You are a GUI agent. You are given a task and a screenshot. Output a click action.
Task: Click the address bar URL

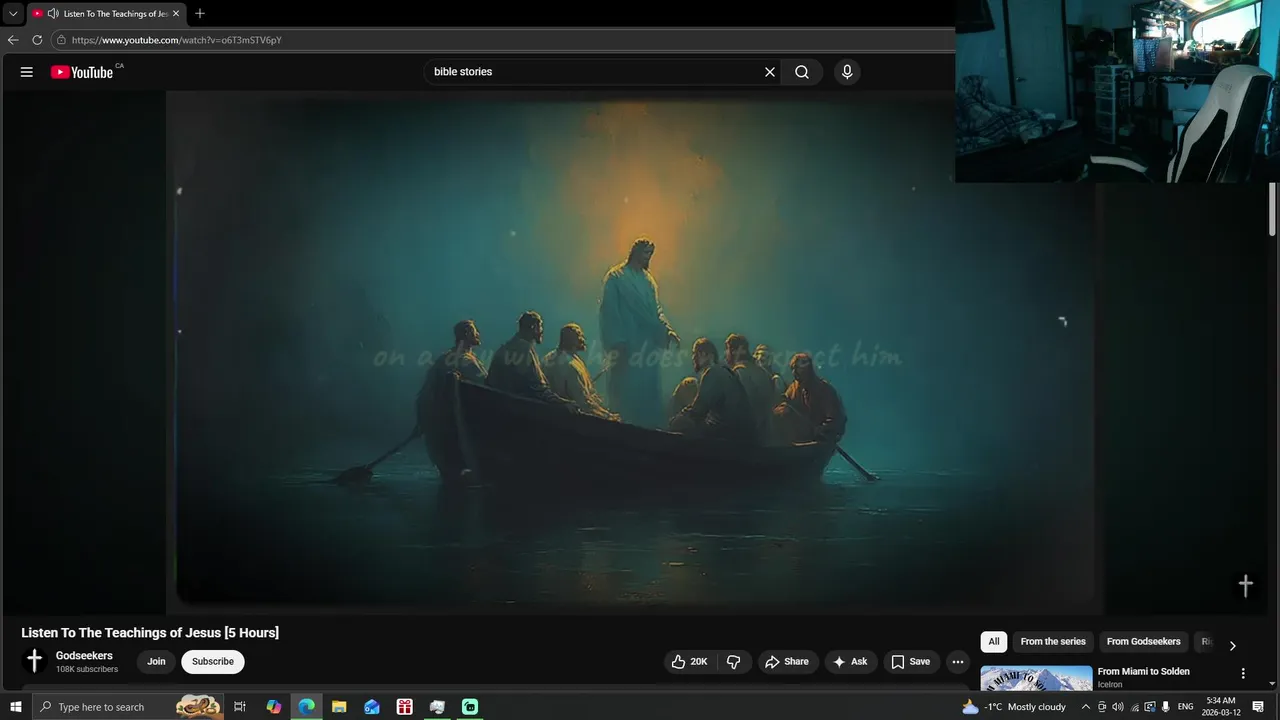(x=176, y=40)
